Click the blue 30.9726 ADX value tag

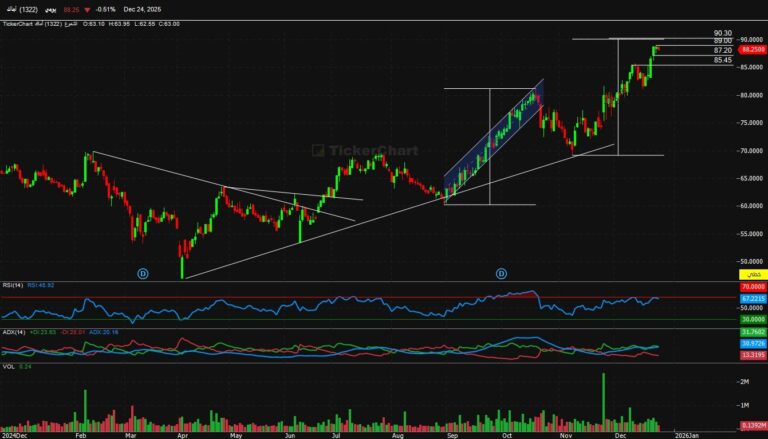tap(751, 344)
